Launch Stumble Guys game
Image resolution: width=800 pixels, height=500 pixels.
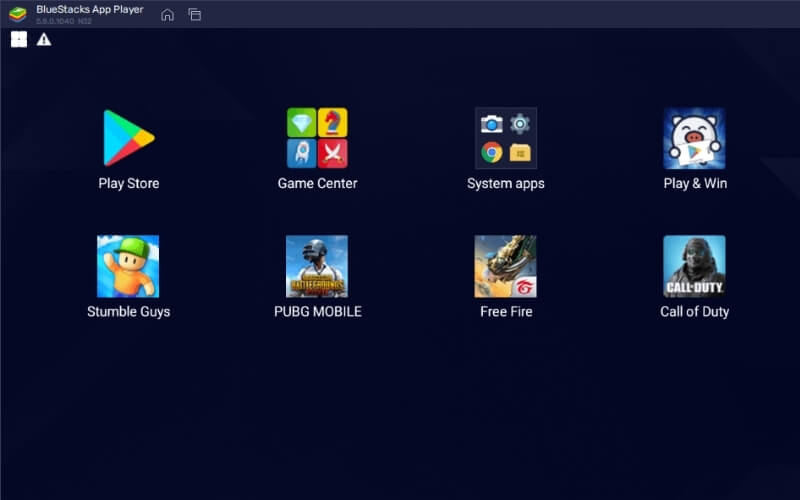pyautogui.click(x=128, y=266)
